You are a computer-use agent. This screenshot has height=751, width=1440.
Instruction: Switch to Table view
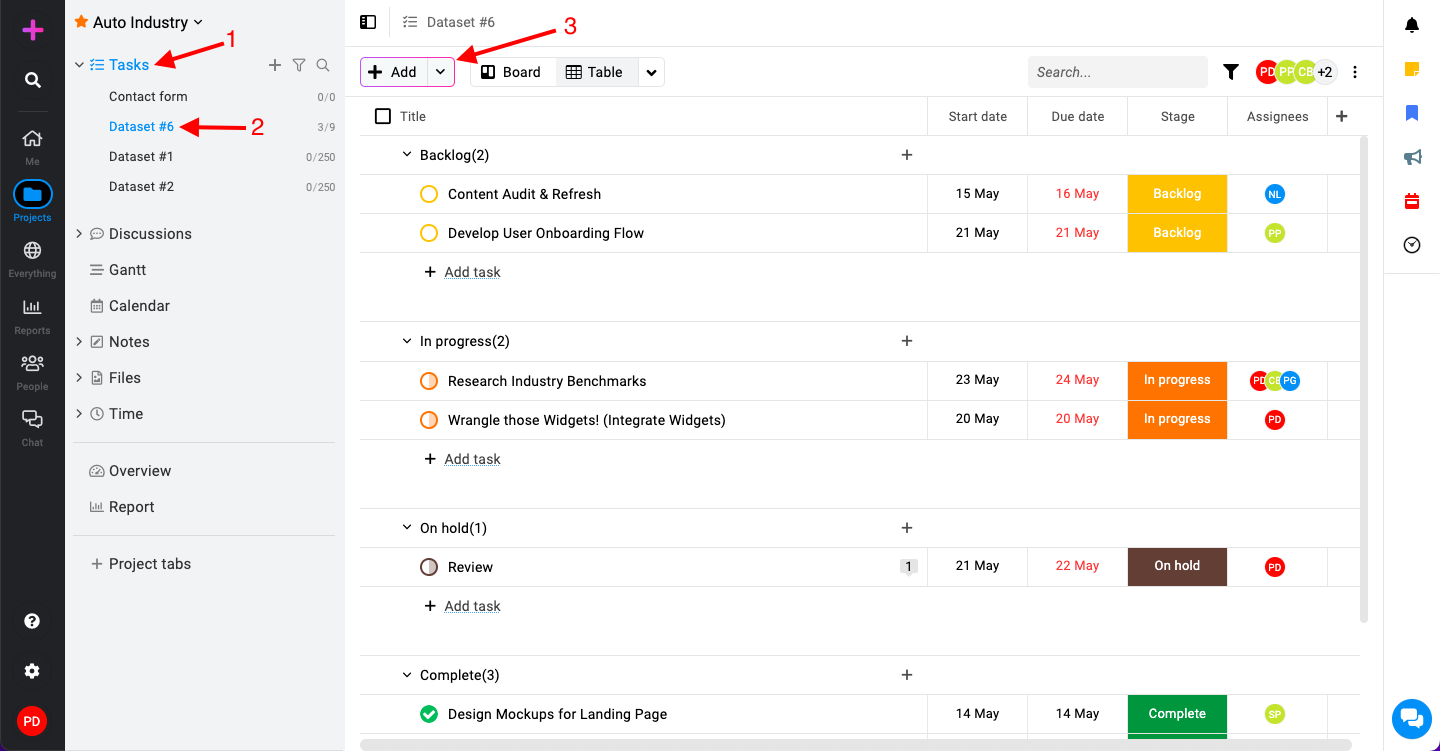click(596, 72)
